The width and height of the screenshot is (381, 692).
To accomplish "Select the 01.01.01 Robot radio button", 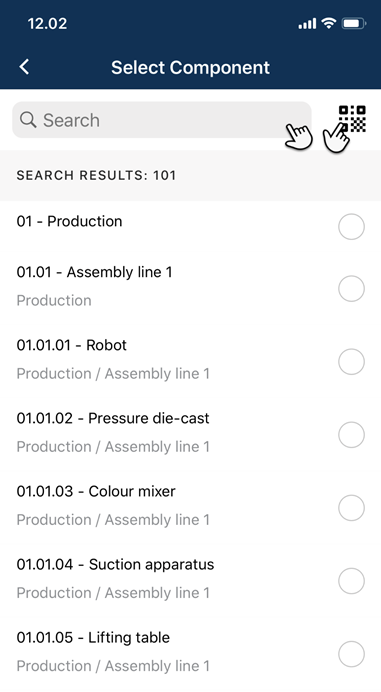I will [351, 361].
